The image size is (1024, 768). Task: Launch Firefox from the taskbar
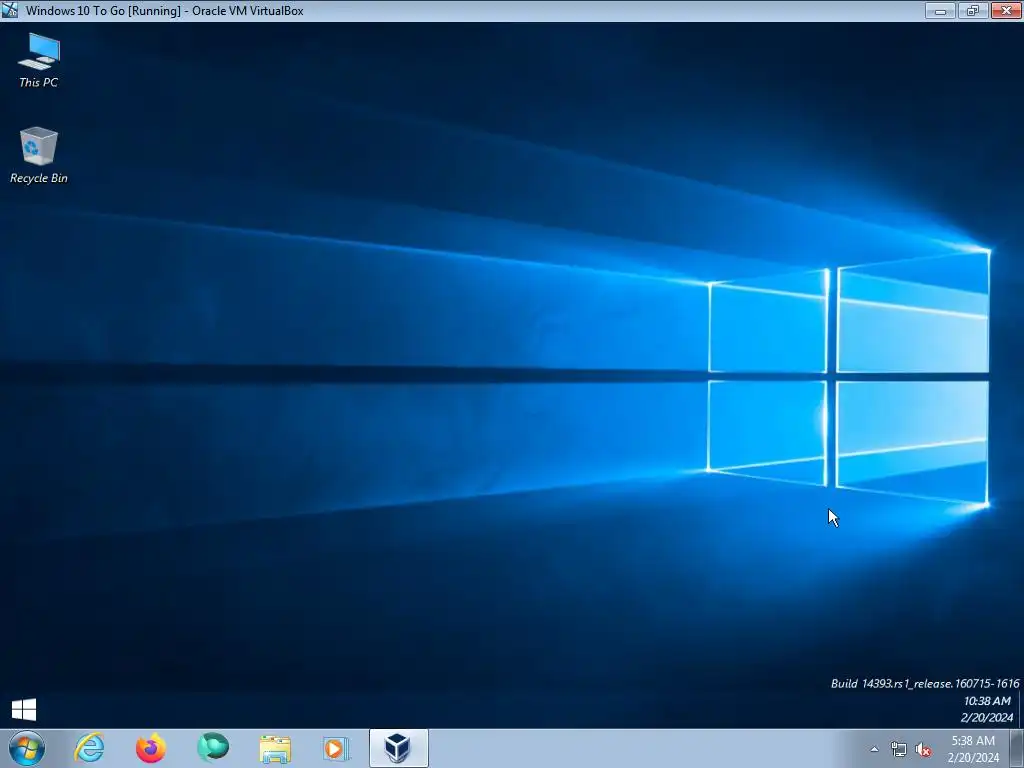click(151, 748)
